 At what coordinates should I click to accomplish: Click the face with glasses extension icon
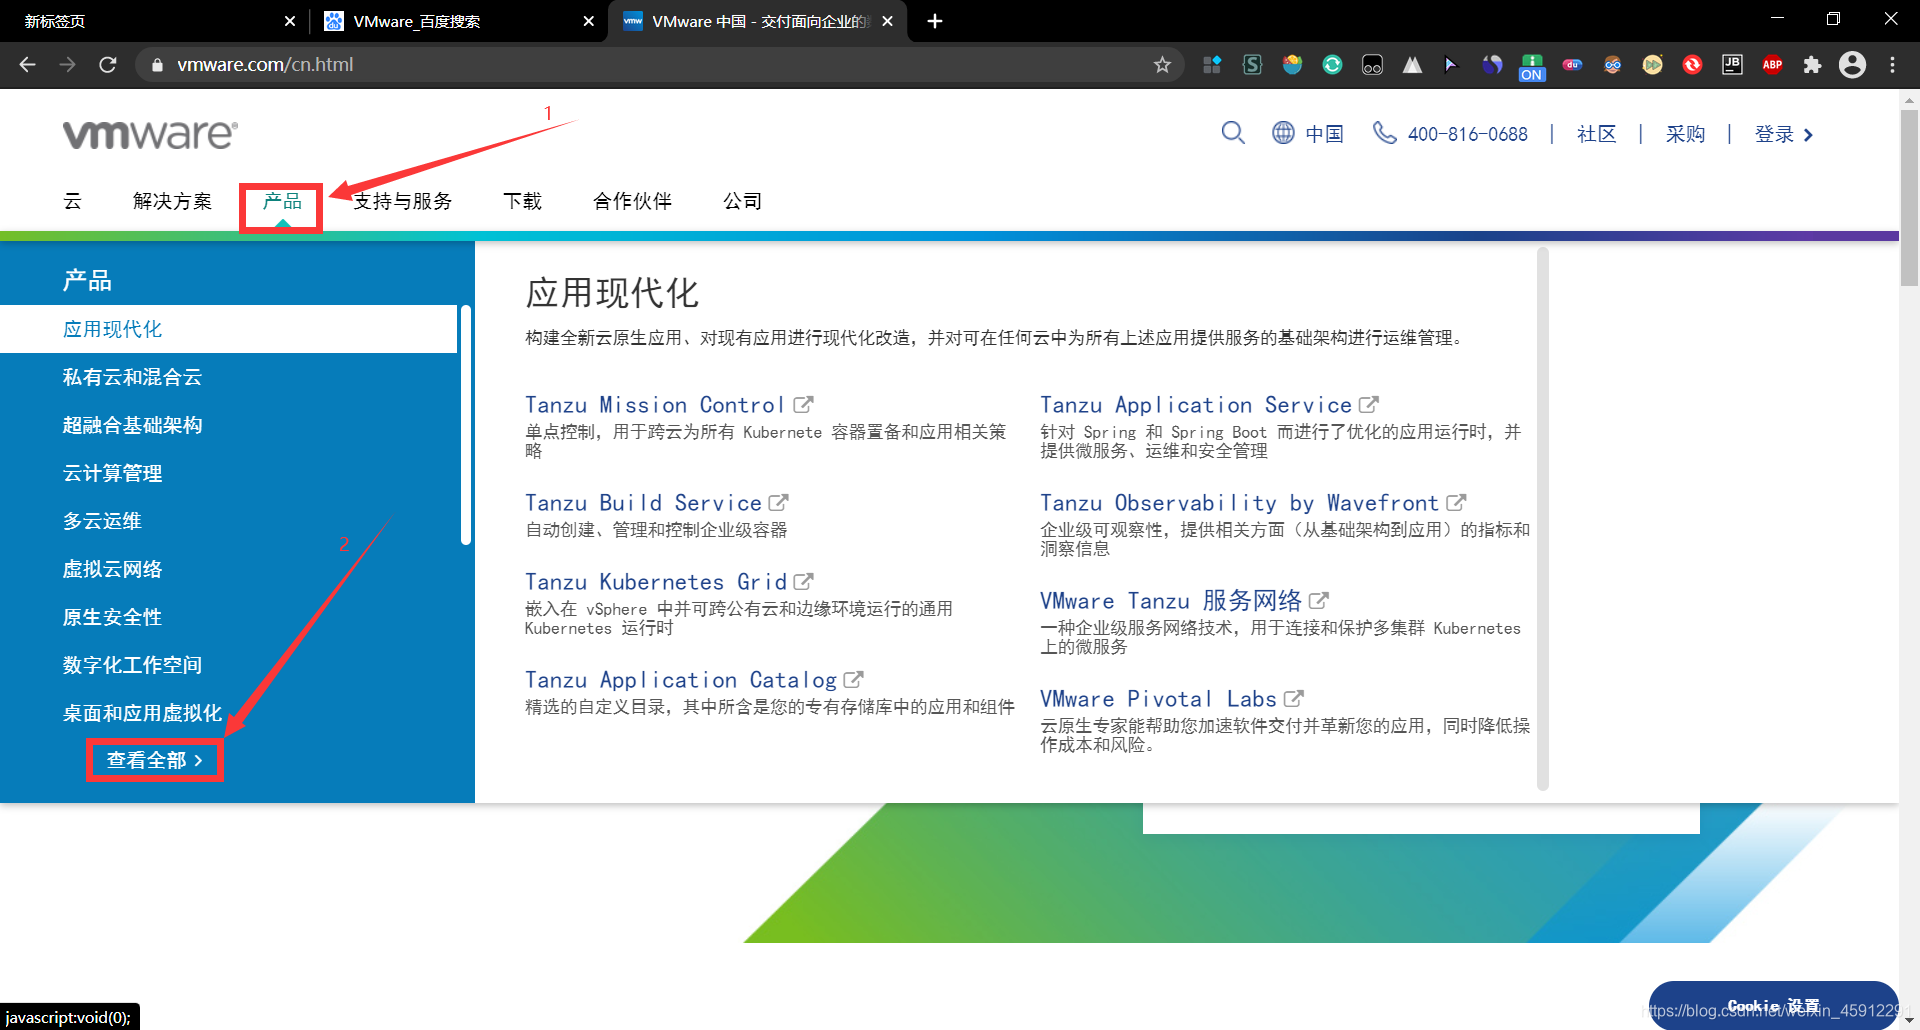(1612, 65)
